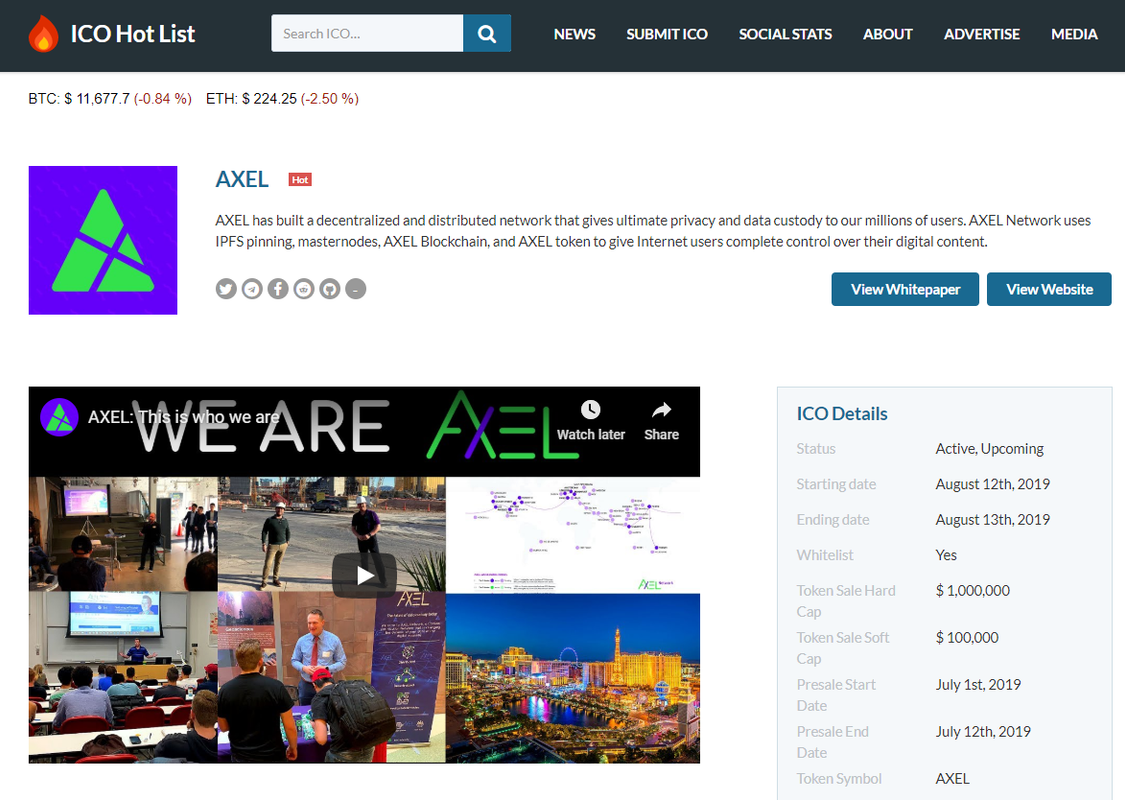The width and height of the screenshot is (1125, 800).
Task: Click the 'Starting date' label
Action: 836,484
